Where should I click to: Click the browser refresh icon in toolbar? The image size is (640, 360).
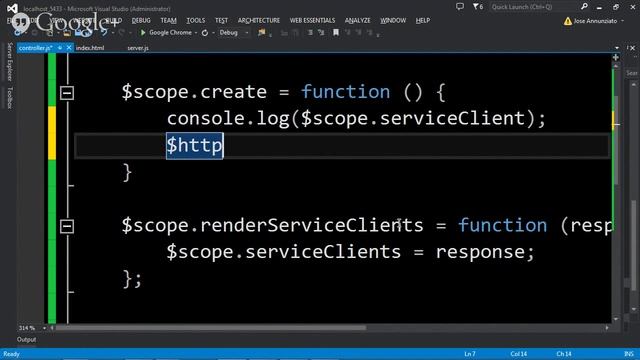[x=205, y=33]
